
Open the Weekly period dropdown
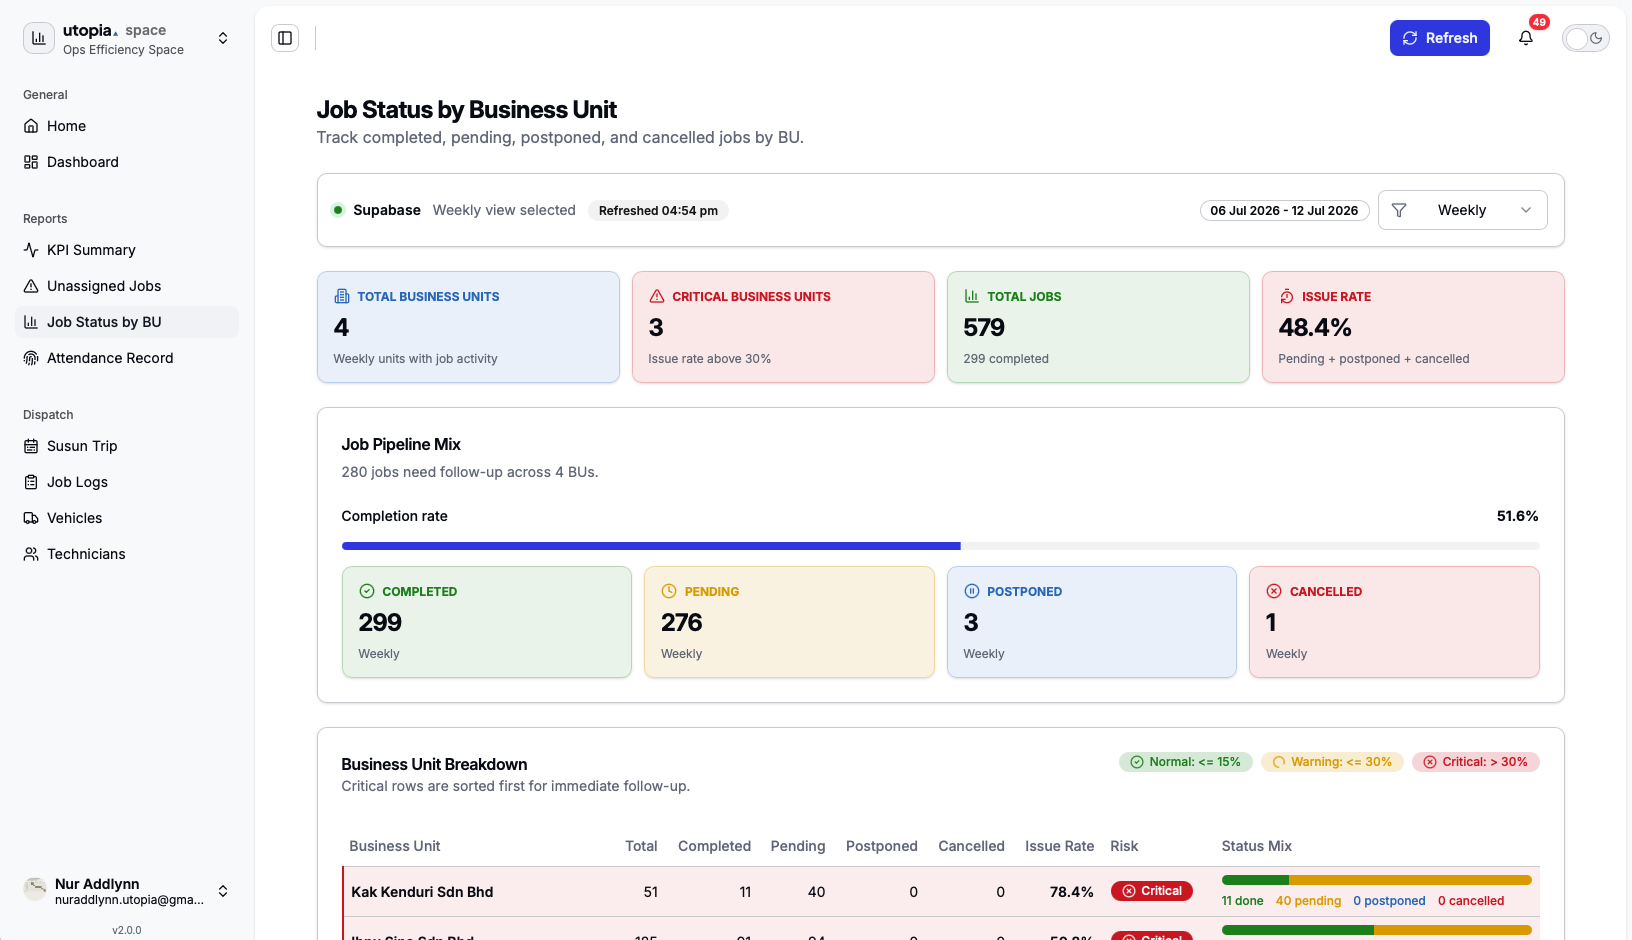coord(1462,210)
